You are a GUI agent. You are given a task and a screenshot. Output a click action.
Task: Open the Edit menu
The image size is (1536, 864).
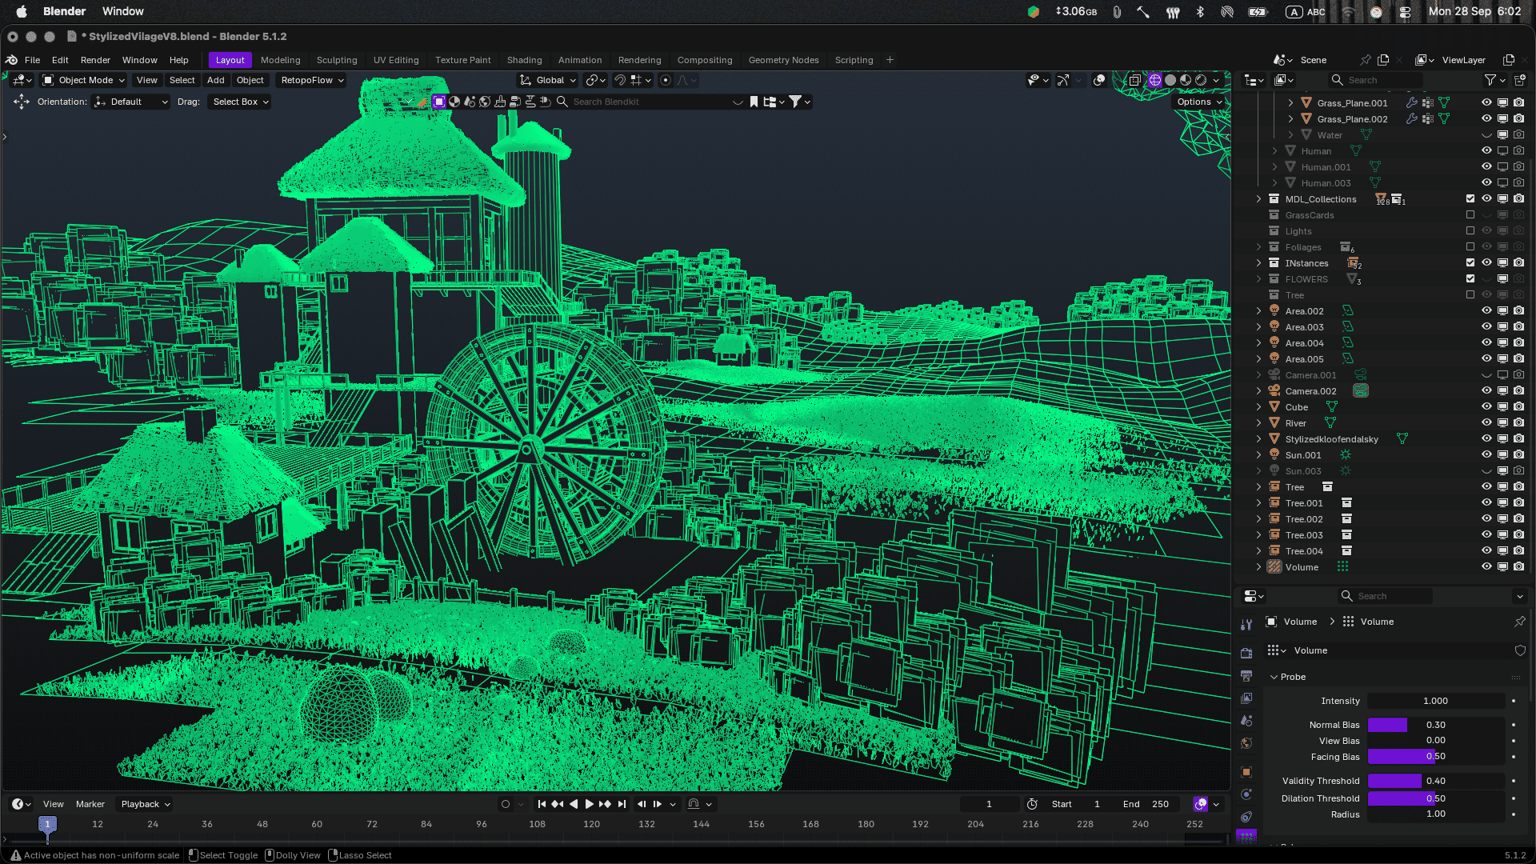pos(60,60)
